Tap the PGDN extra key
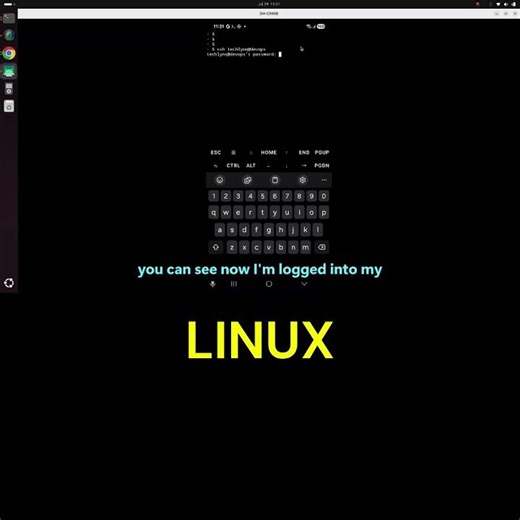This screenshot has width=520, height=520. (x=322, y=165)
